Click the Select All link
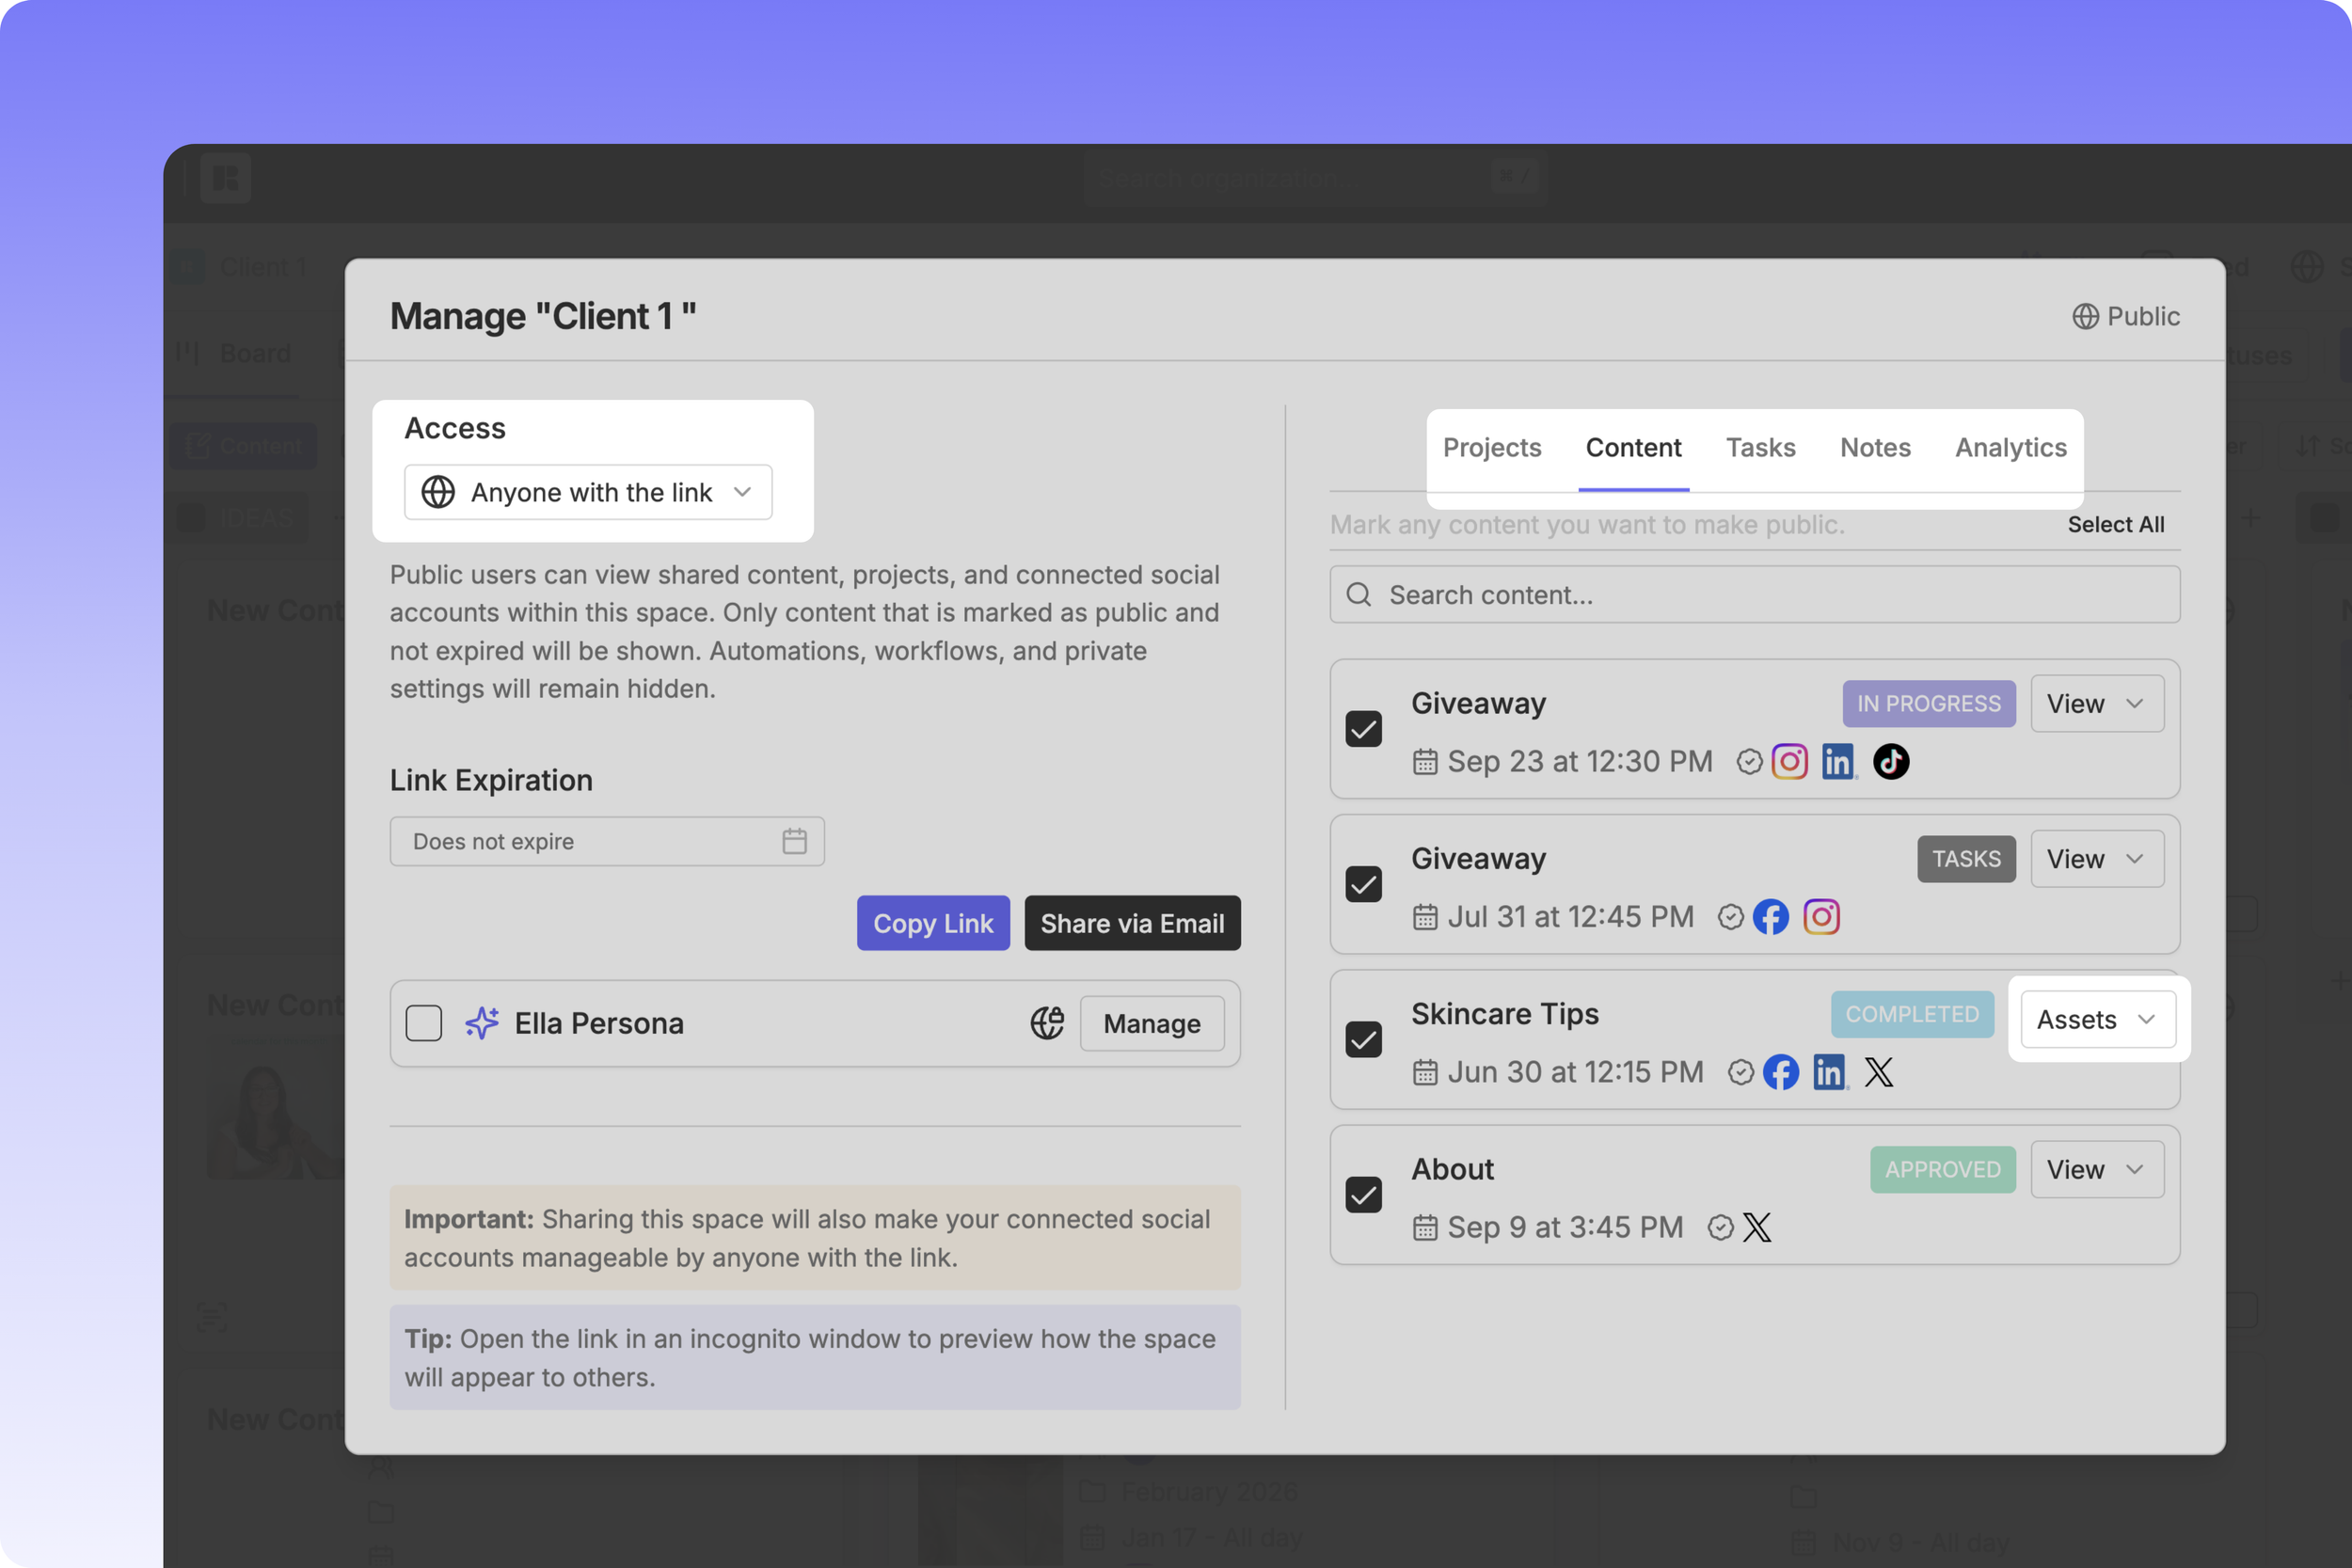This screenshot has width=2352, height=1568. [x=2115, y=524]
